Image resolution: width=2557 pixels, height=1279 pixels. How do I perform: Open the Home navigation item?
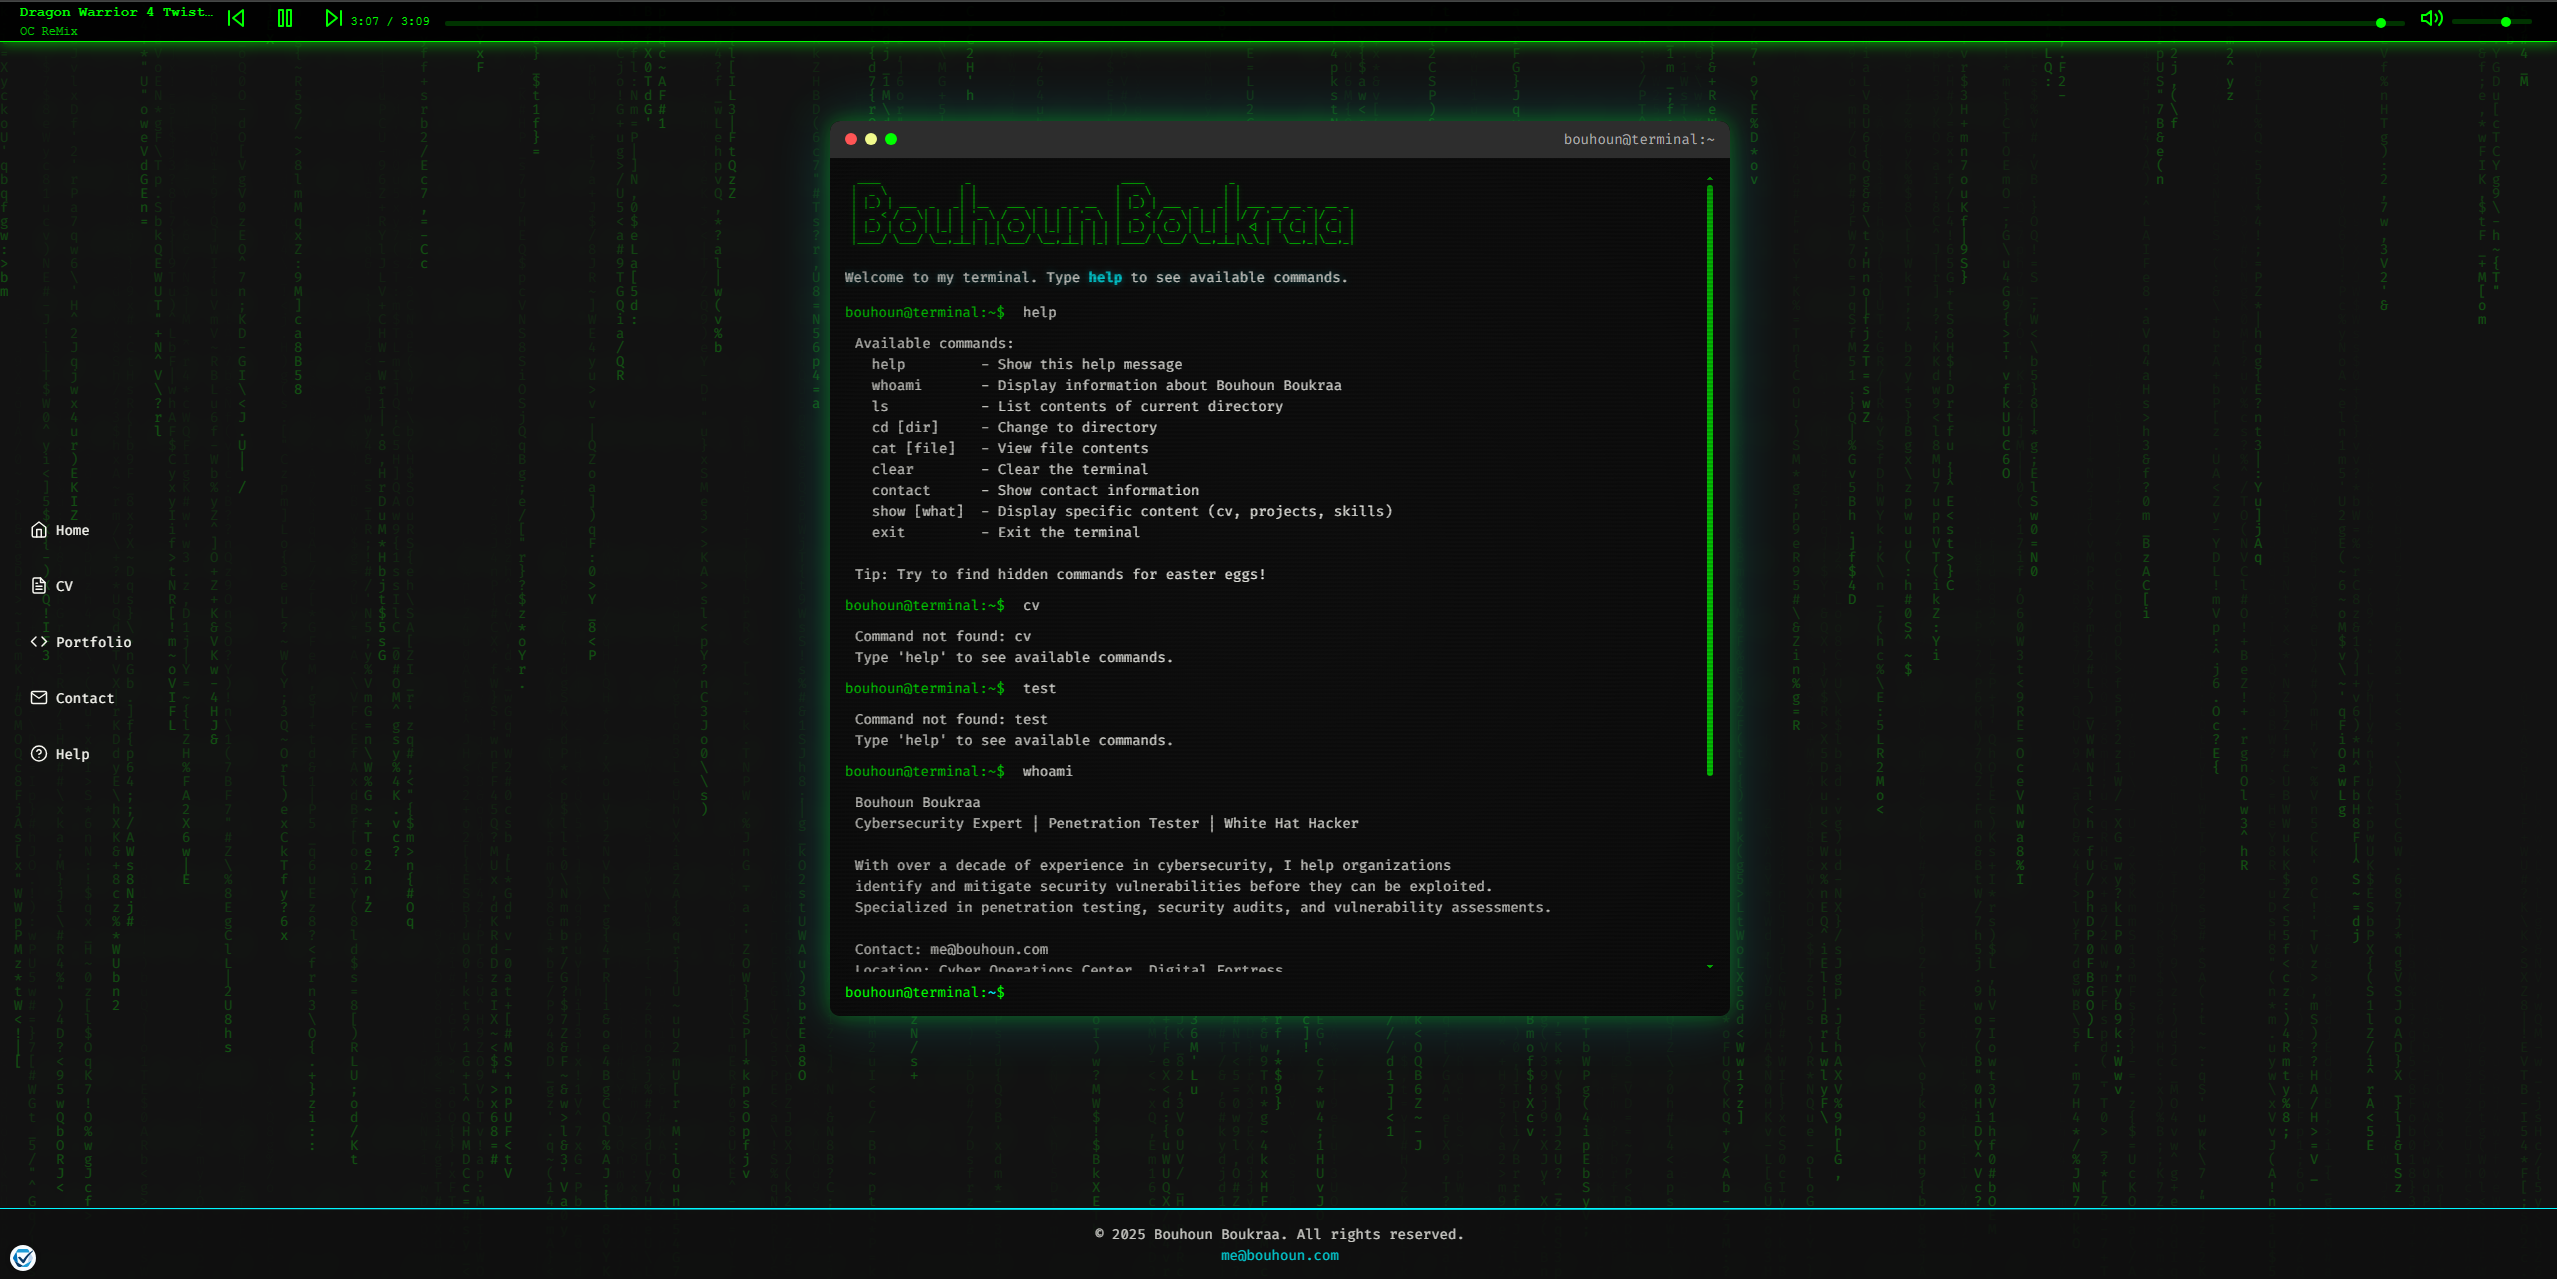tap(60, 530)
